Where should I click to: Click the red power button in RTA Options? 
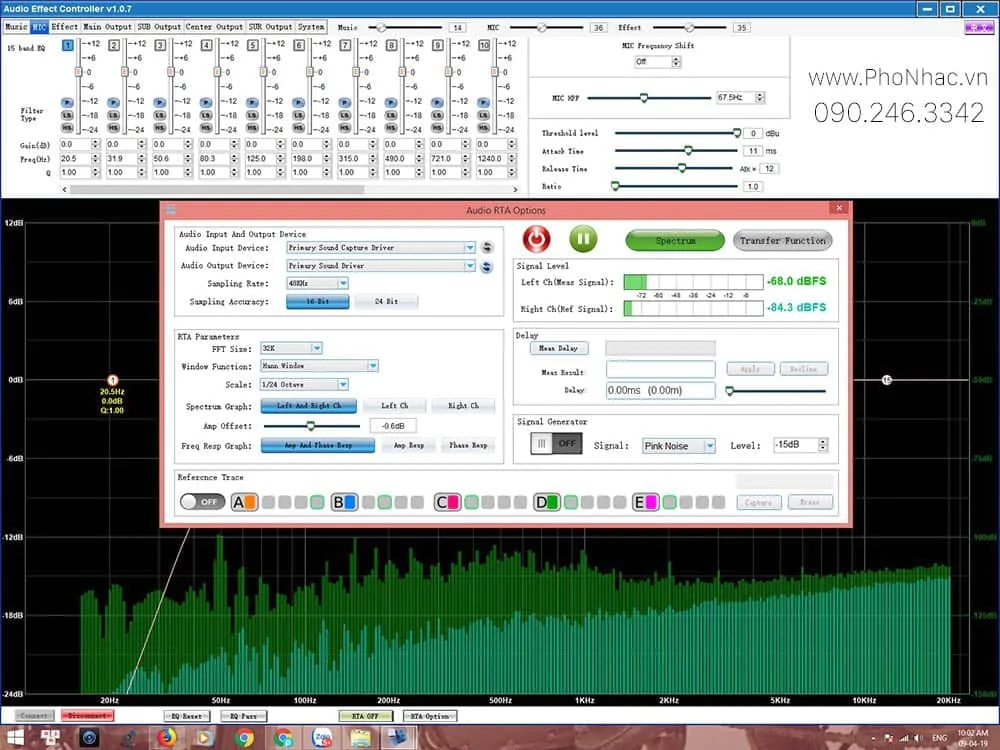(x=538, y=239)
